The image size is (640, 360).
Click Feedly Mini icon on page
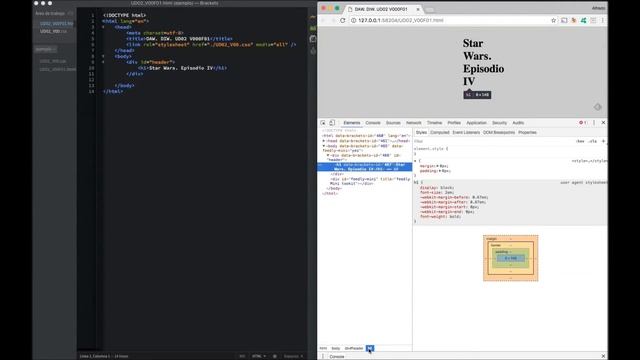click(x=598, y=107)
